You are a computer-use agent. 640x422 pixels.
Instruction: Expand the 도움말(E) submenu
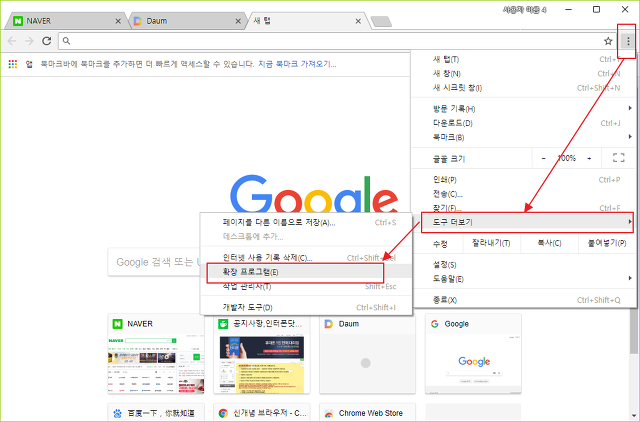(524, 279)
